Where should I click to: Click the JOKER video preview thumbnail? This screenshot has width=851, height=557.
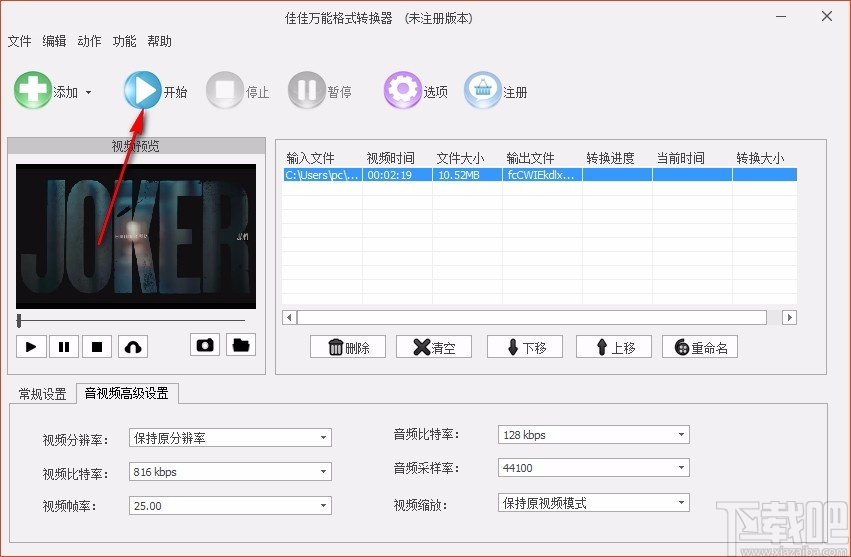tap(136, 236)
